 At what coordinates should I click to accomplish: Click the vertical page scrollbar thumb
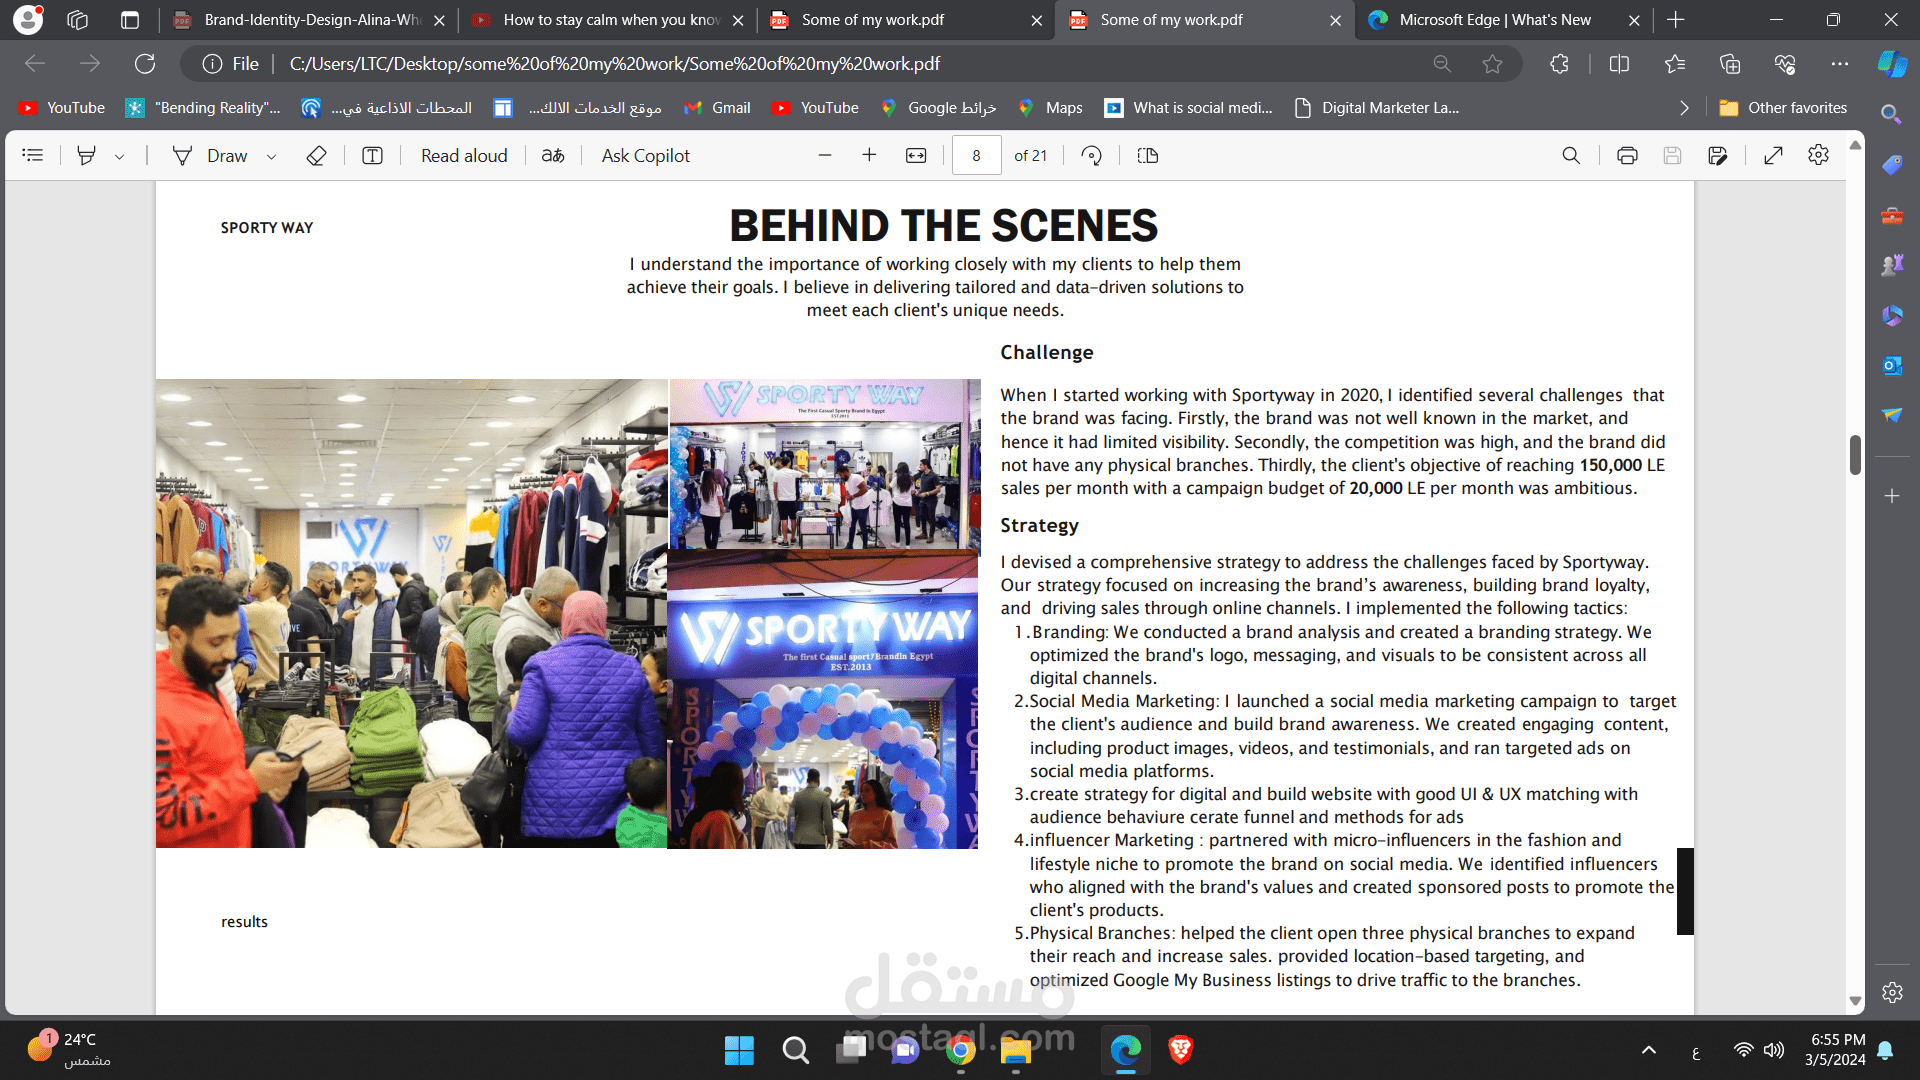(1855, 455)
